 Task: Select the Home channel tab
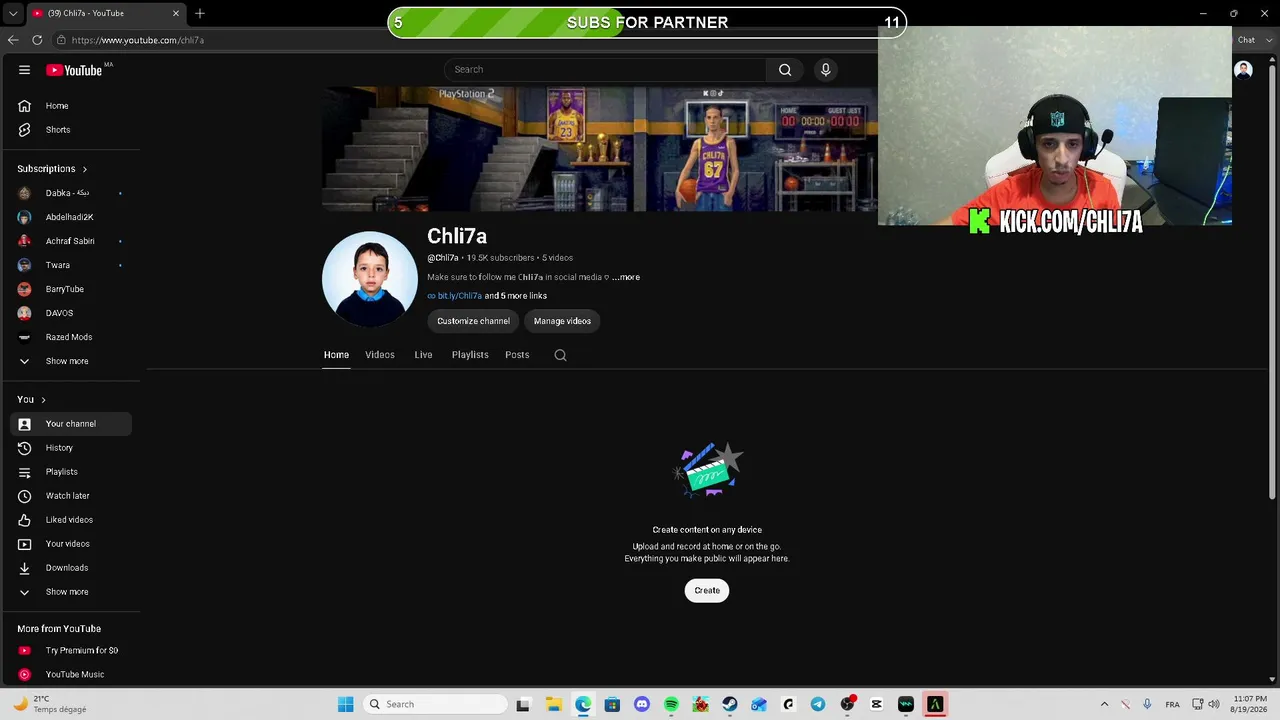pos(336,355)
